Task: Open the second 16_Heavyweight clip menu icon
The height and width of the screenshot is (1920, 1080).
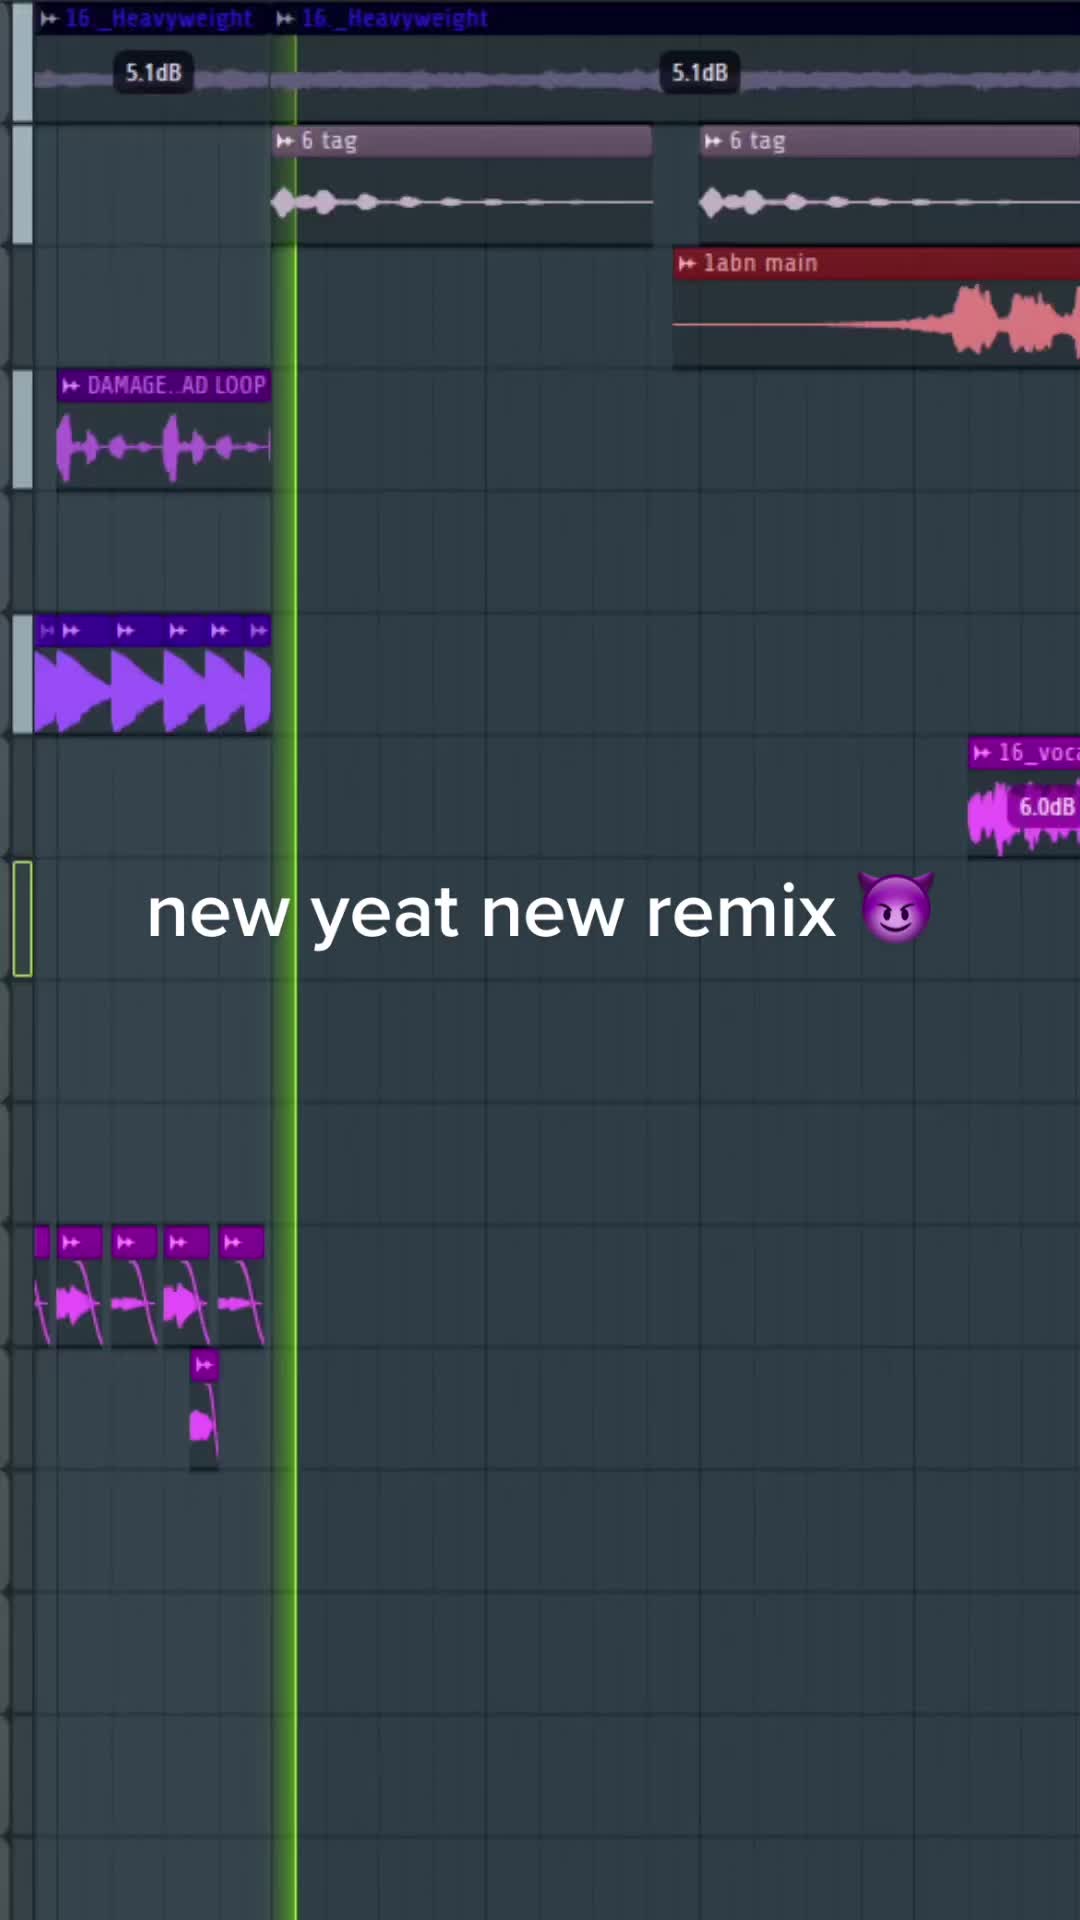Action: click(285, 18)
